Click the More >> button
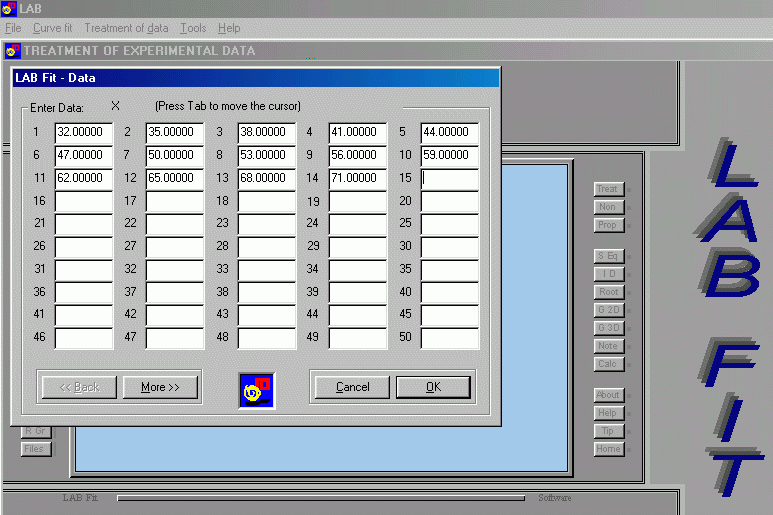 (x=160, y=387)
